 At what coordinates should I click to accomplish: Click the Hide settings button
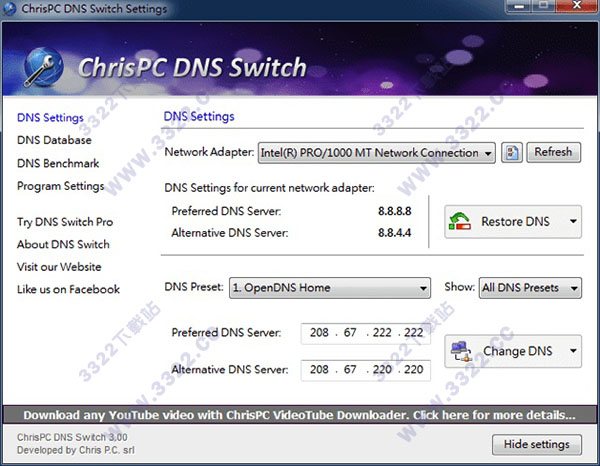pos(537,445)
